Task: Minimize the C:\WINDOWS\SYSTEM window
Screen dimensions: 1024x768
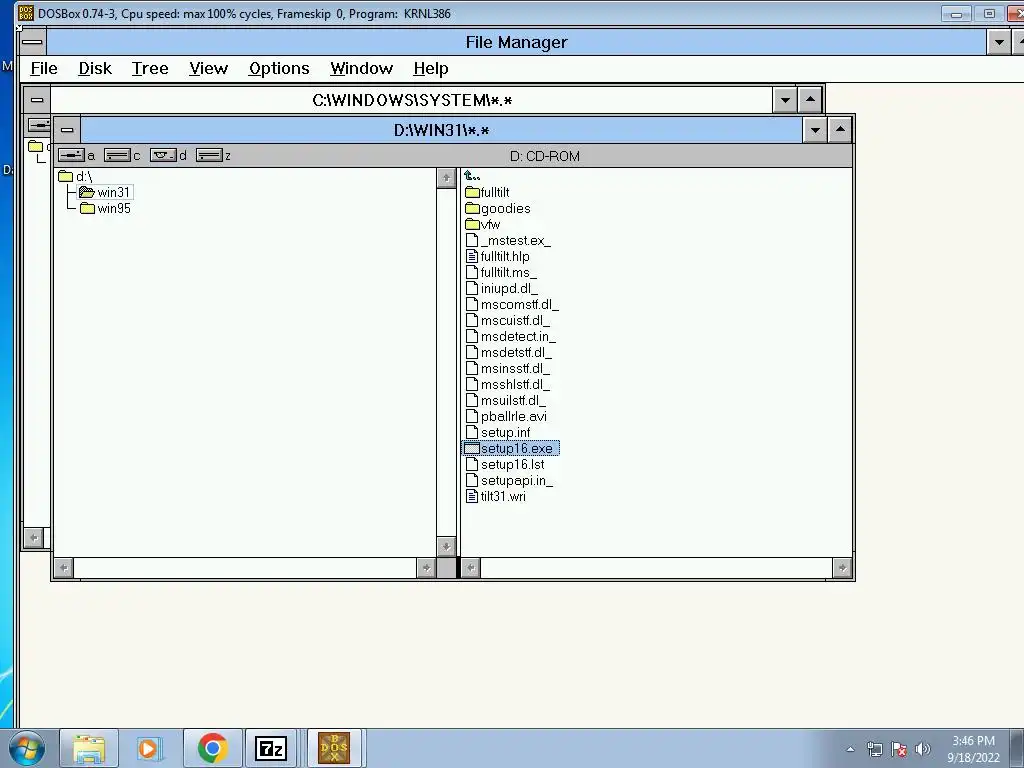Action: tap(785, 100)
